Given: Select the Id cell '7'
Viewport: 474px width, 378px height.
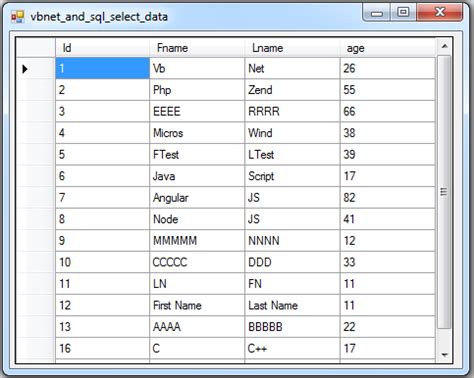Looking at the screenshot, I should [x=103, y=198].
